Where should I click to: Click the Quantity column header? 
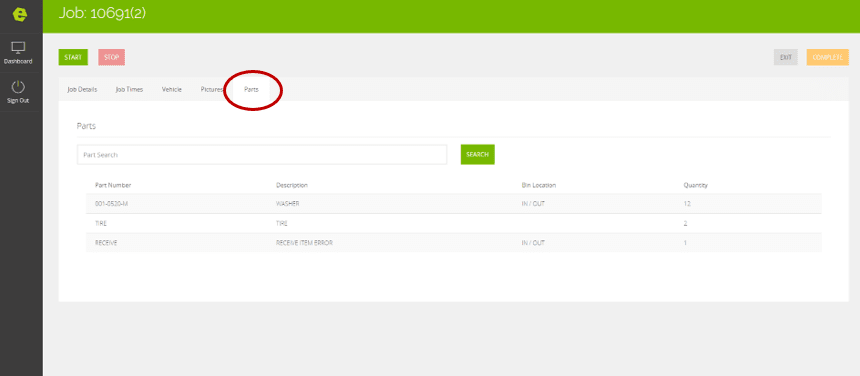(695, 185)
